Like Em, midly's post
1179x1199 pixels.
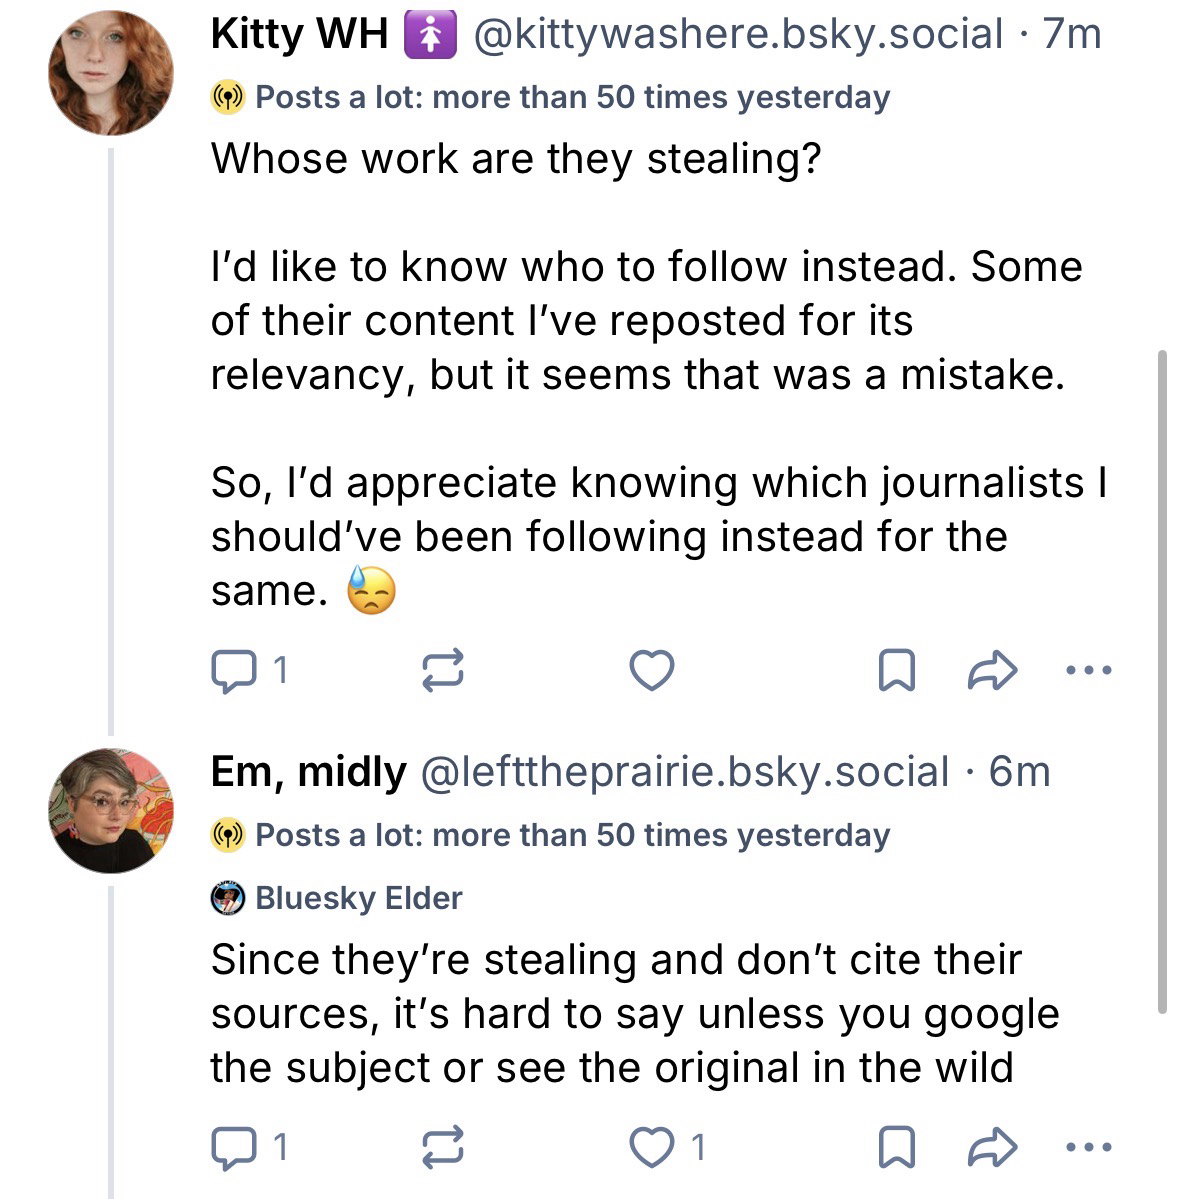tap(654, 1146)
